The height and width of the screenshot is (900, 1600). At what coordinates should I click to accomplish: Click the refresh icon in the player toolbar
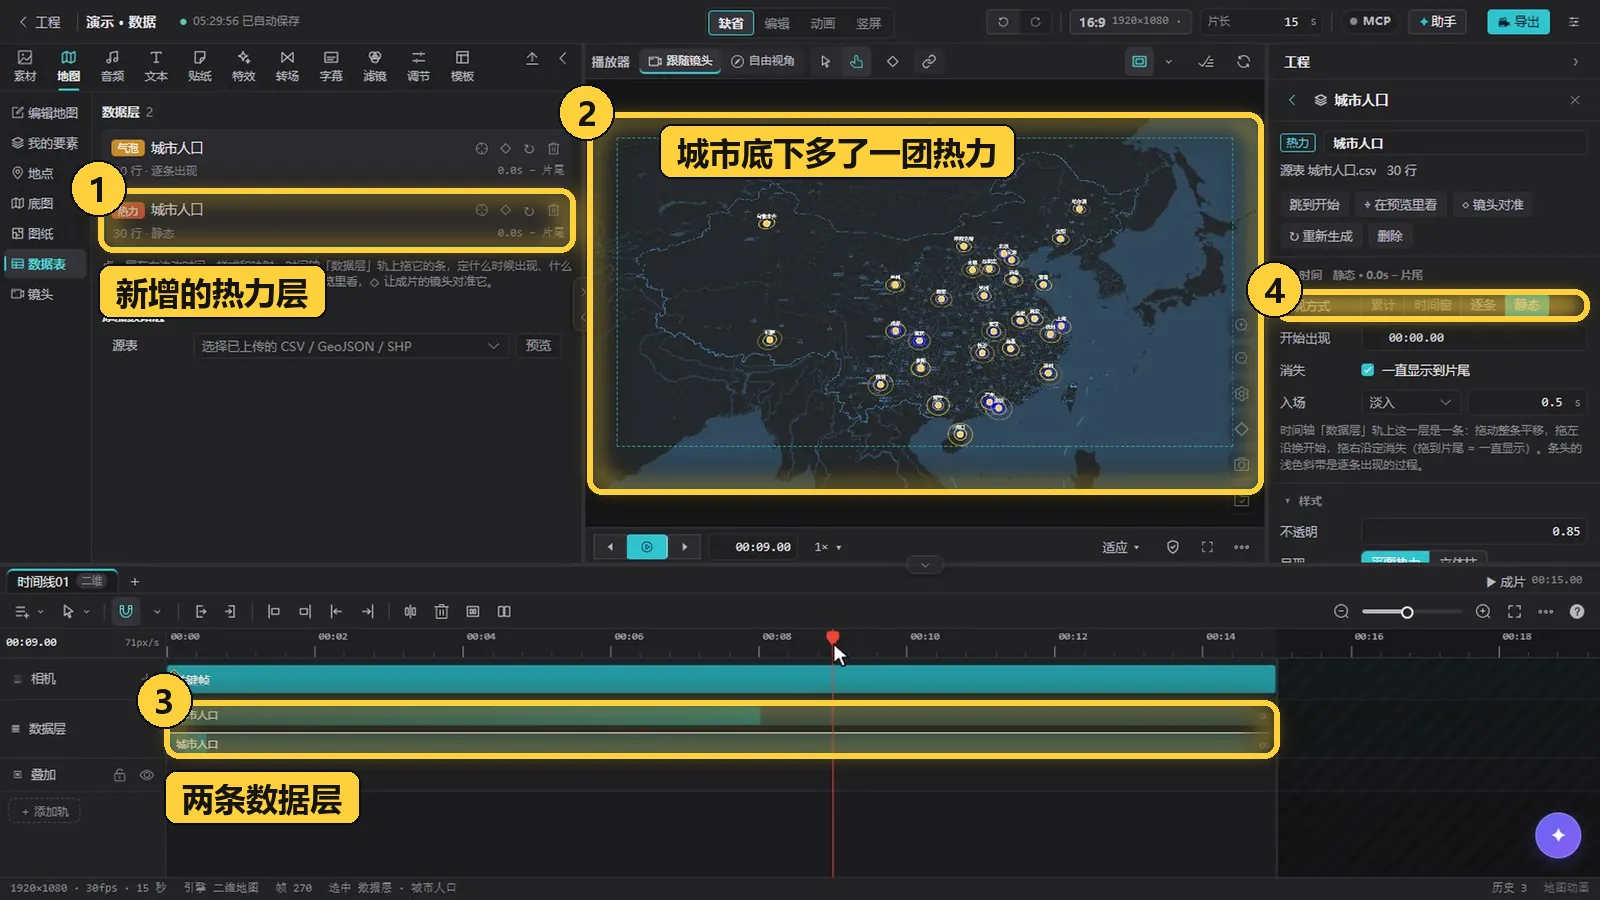point(1243,61)
